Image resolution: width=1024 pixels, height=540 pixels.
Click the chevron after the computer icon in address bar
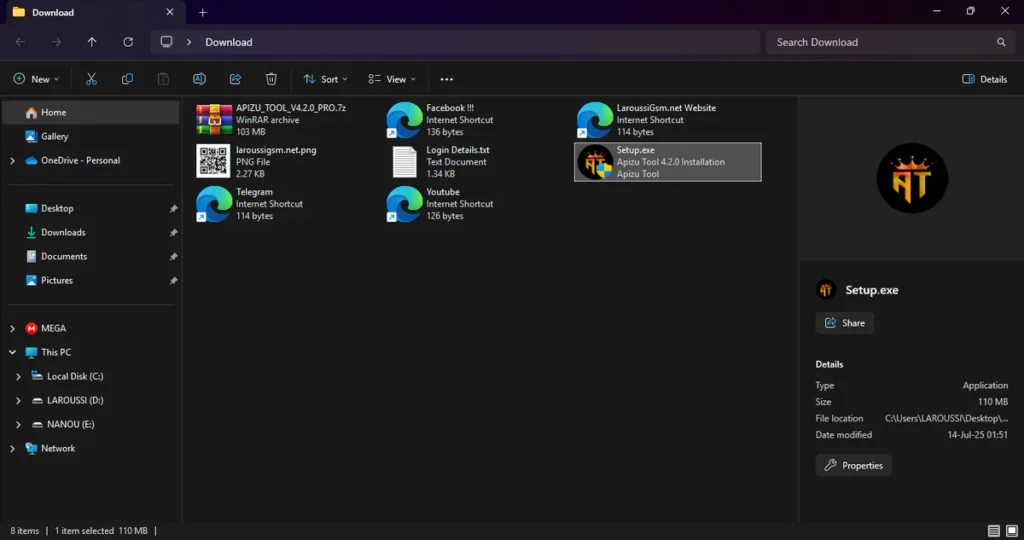[189, 42]
